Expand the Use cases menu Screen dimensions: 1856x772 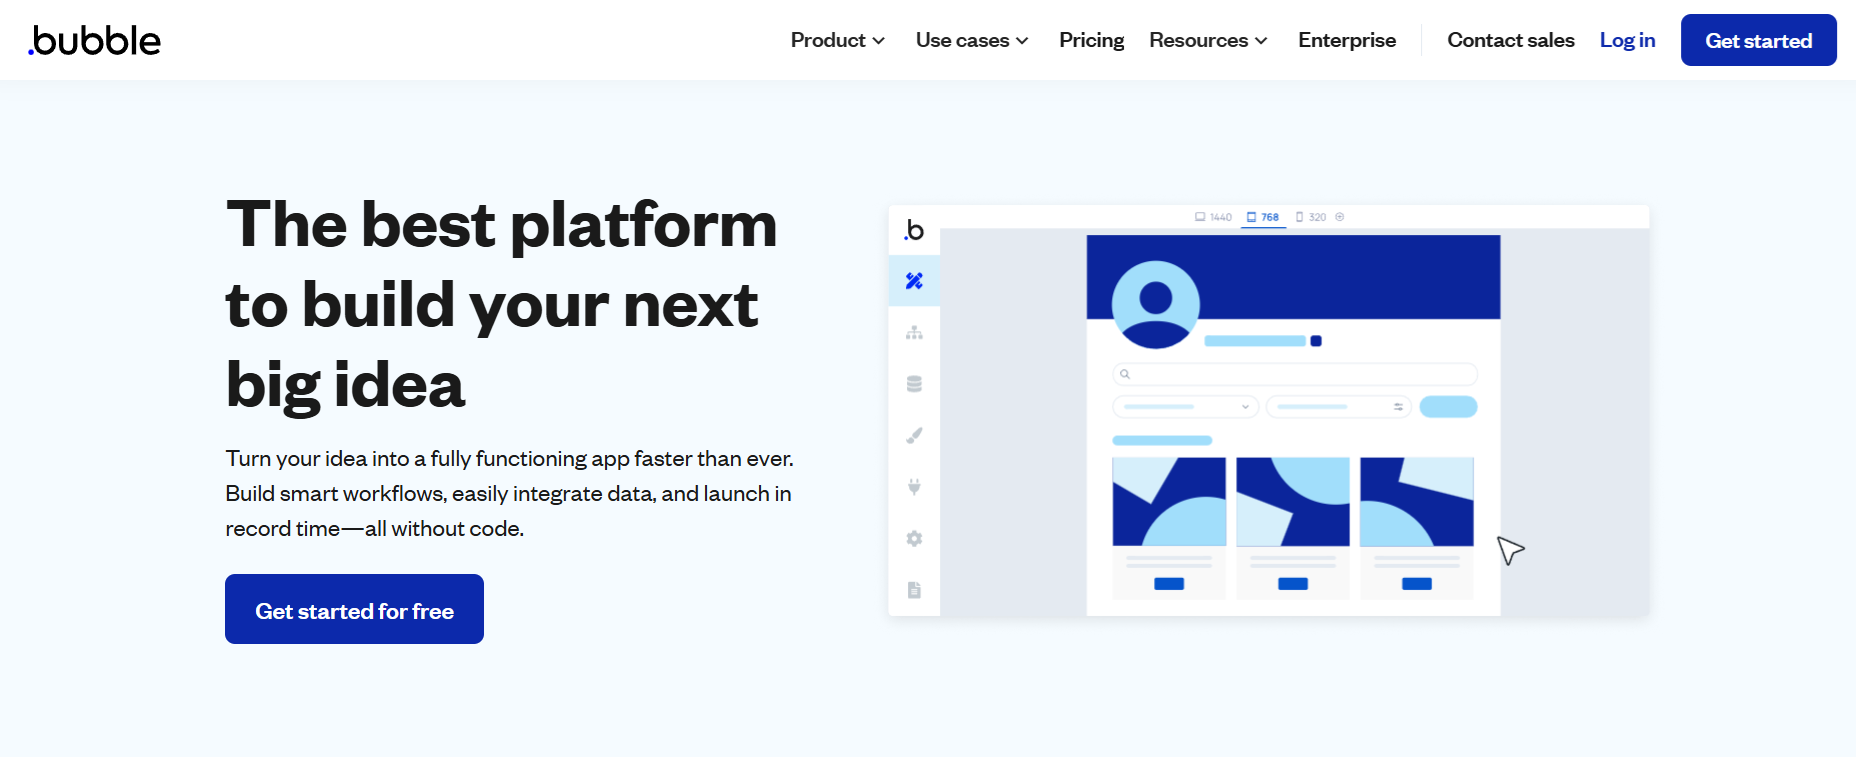point(972,40)
